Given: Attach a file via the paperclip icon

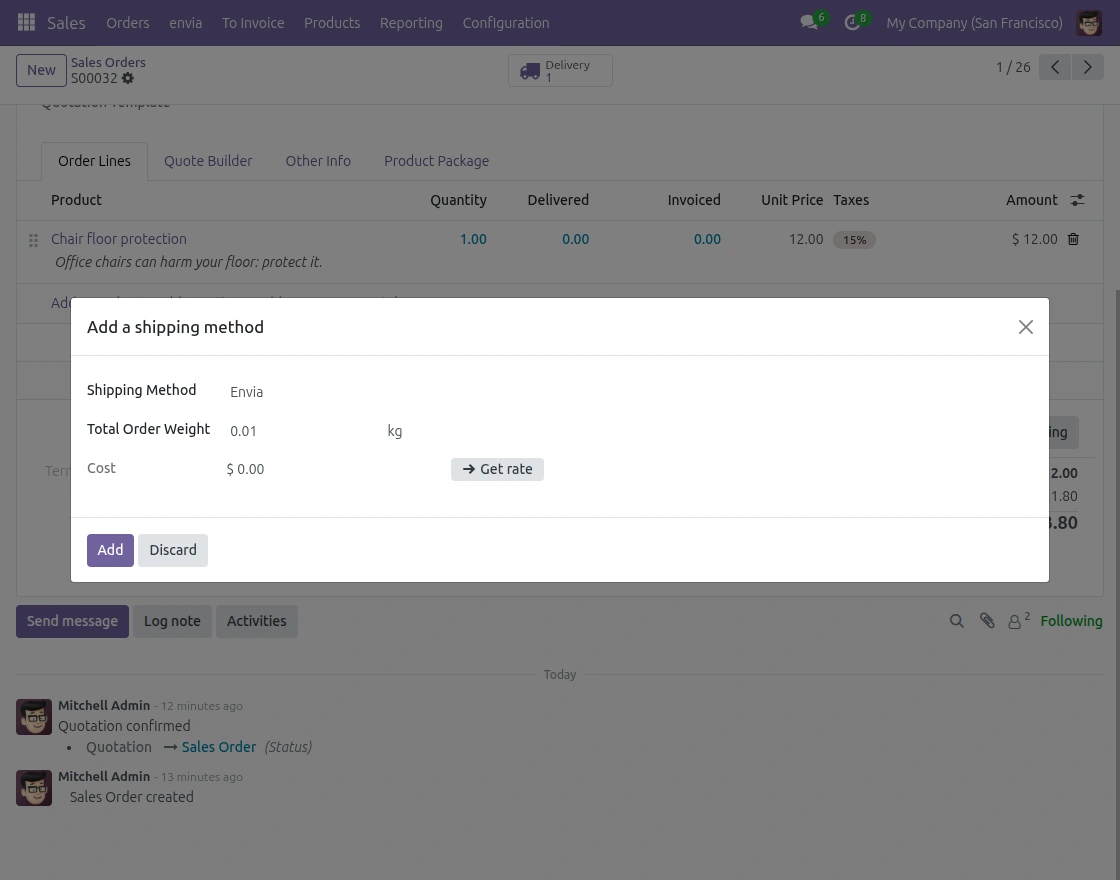Looking at the screenshot, I should coord(987,621).
